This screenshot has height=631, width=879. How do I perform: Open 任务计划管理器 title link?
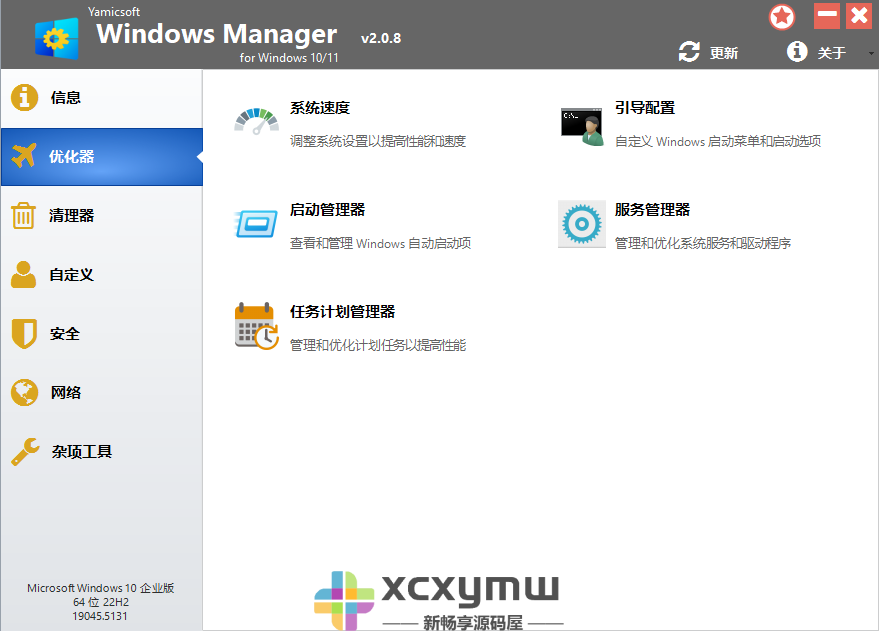tap(343, 312)
